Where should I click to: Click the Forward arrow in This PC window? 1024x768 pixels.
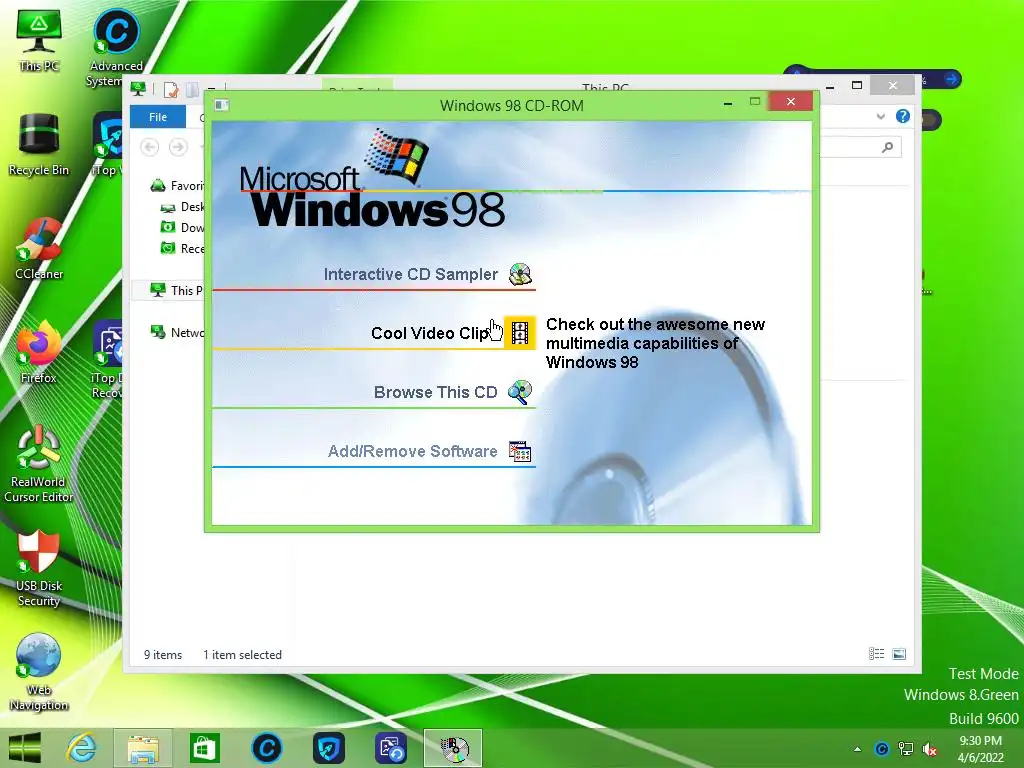178,147
